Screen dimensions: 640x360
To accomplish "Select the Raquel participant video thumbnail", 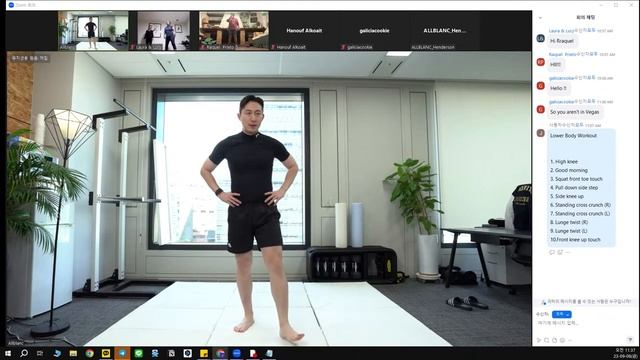I will point(234,31).
